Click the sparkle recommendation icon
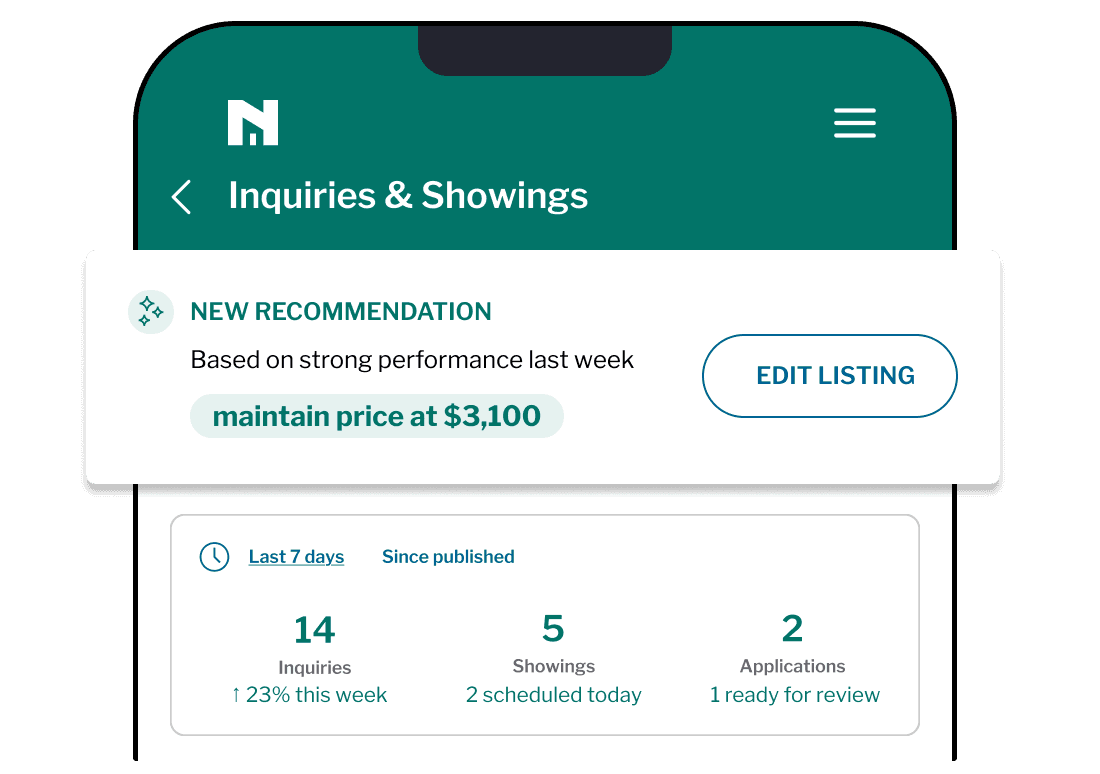The height and width of the screenshot is (774, 1100). coord(150,311)
